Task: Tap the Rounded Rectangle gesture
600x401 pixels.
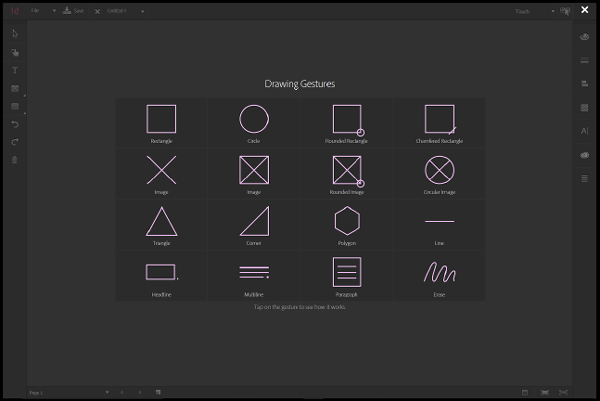Action: pyautogui.click(x=347, y=123)
